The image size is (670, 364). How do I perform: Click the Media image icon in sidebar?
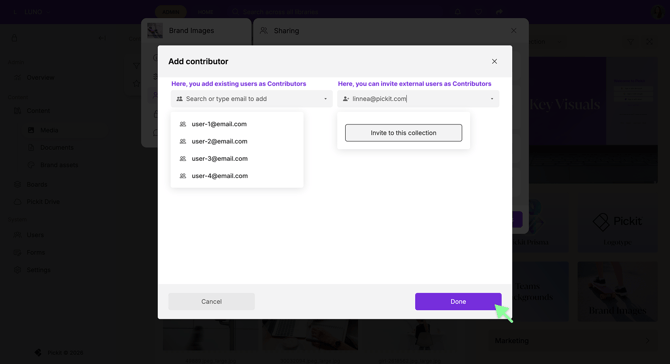[x=31, y=130]
